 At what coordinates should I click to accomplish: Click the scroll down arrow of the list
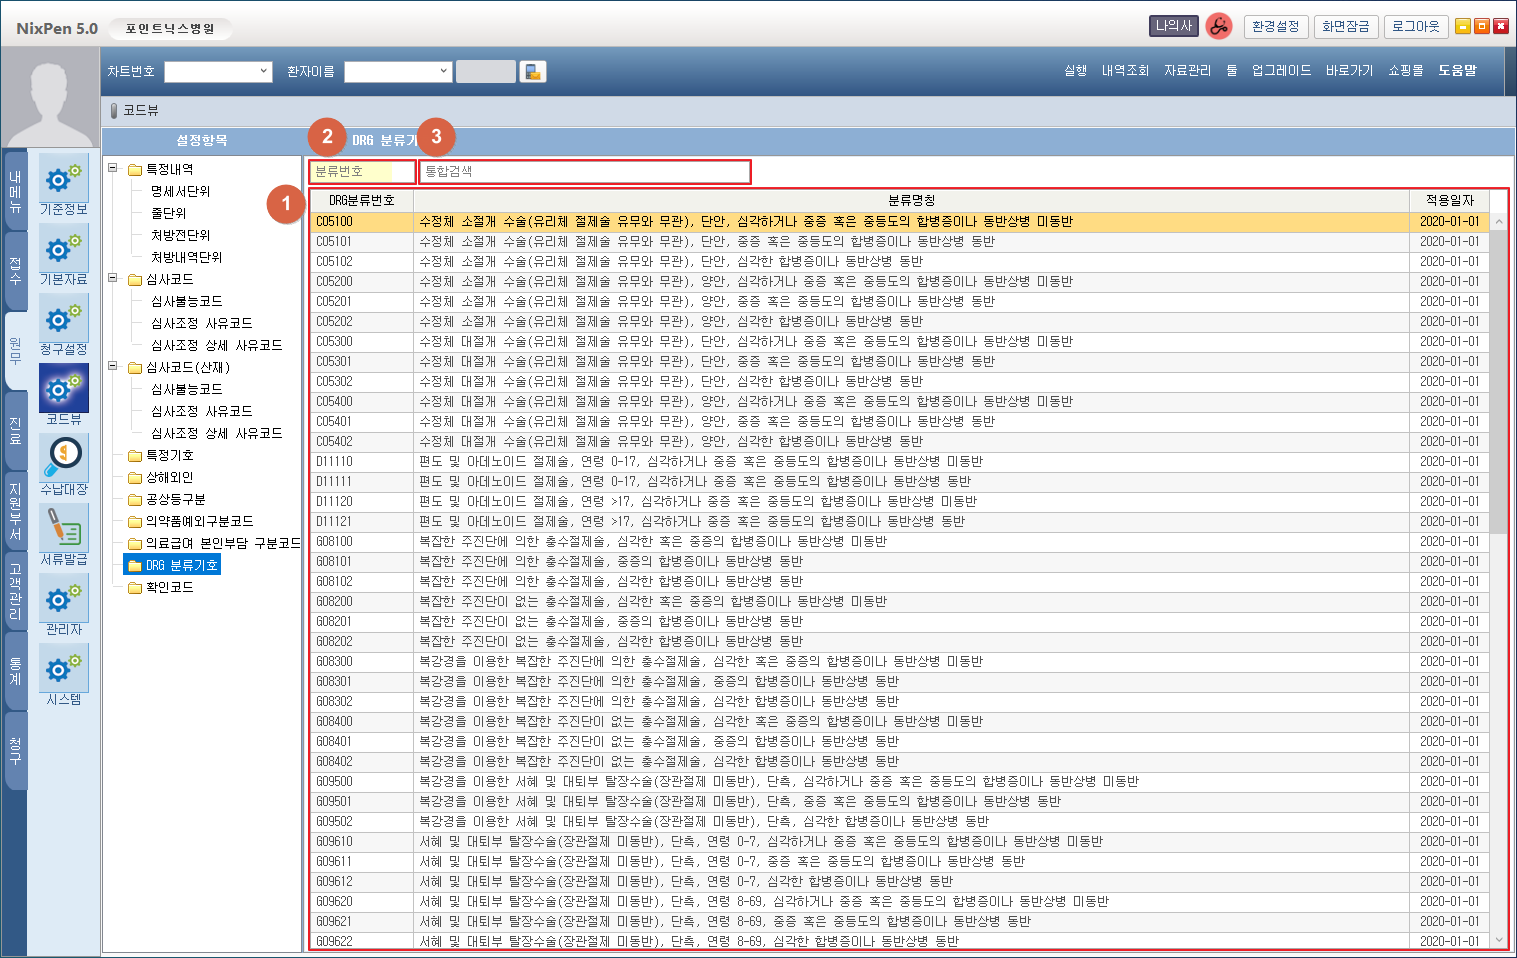(1498, 940)
